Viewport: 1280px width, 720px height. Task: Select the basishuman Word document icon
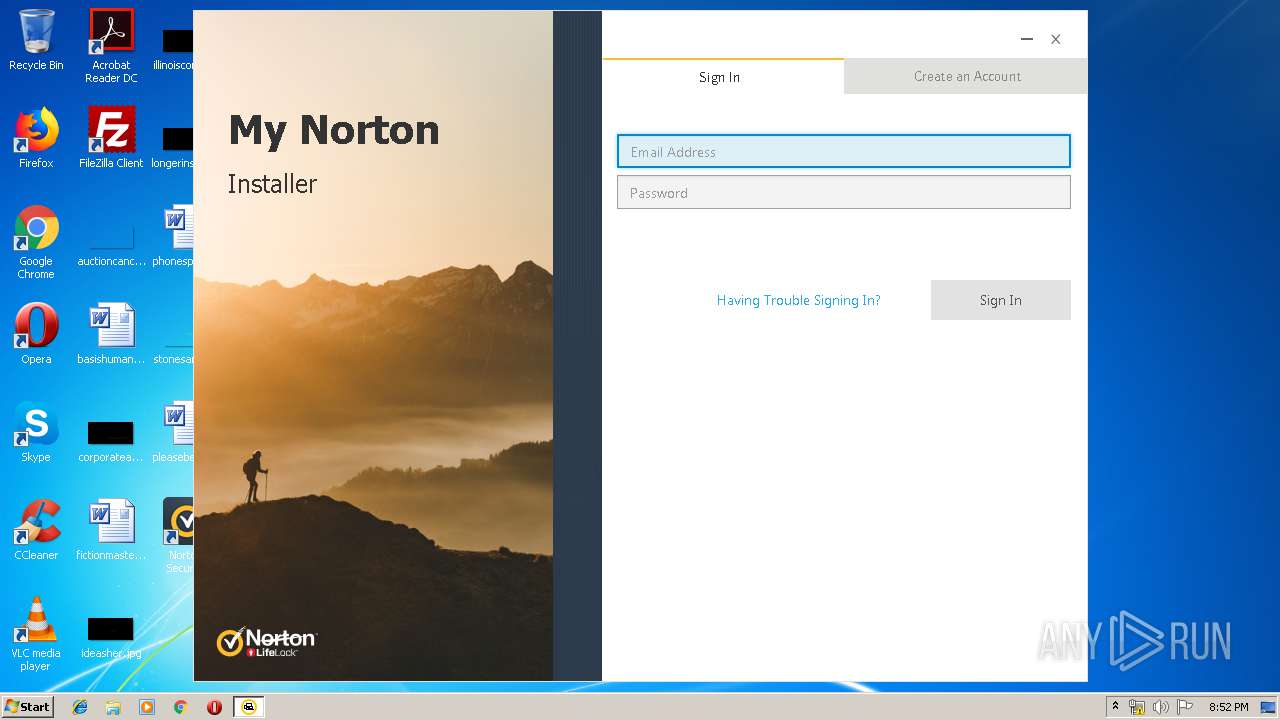pyautogui.click(x=111, y=333)
